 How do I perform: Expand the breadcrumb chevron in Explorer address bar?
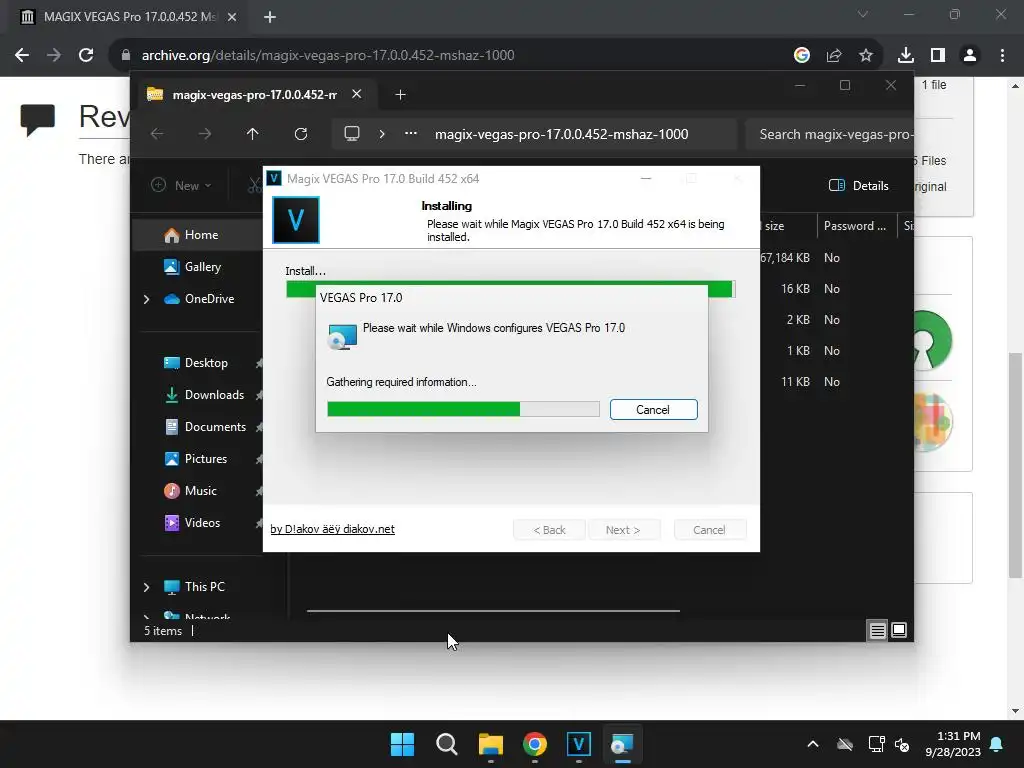point(382,134)
